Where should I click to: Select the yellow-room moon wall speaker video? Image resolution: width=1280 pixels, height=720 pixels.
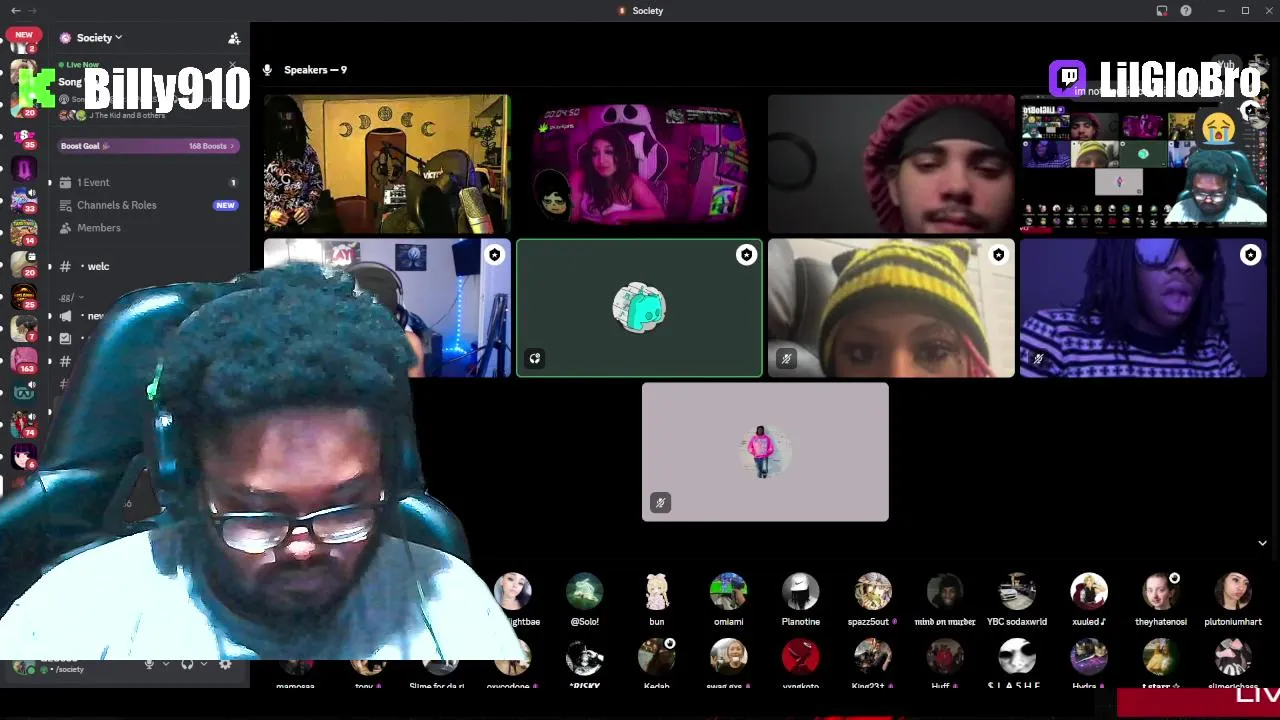pyautogui.click(x=387, y=164)
